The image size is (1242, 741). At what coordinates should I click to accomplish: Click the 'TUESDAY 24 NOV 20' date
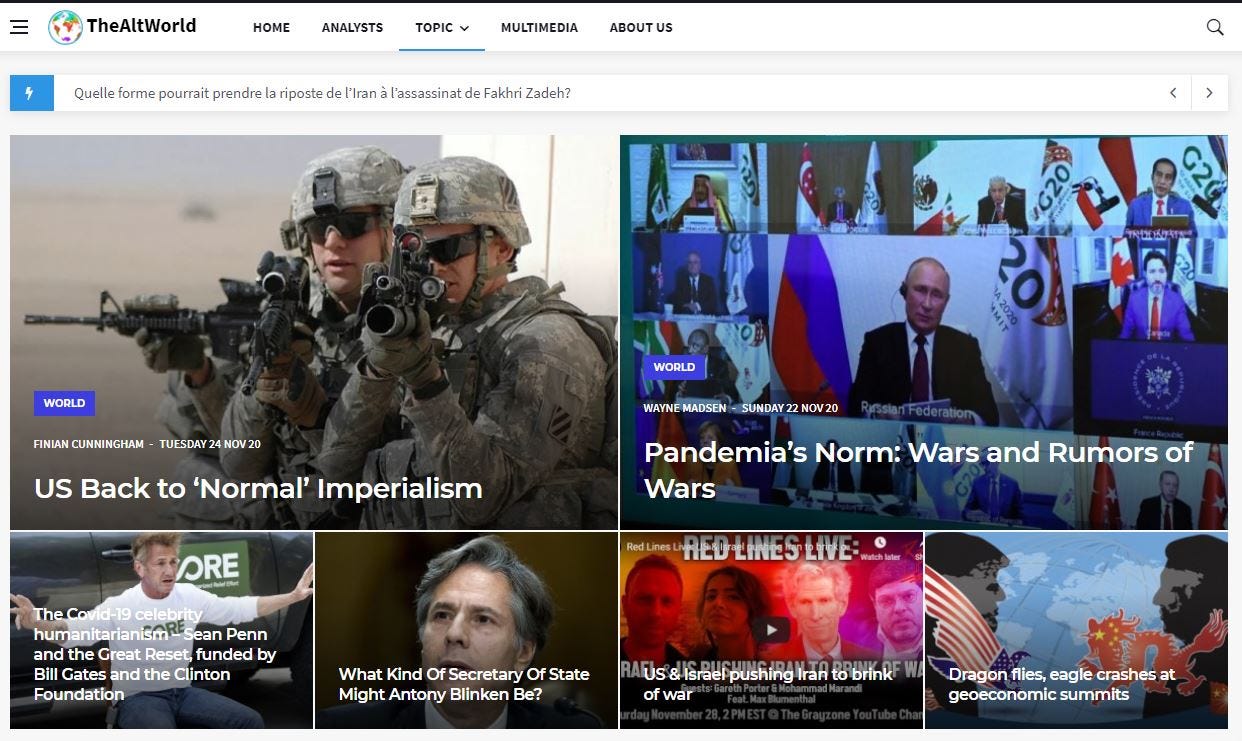(x=210, y=444)
